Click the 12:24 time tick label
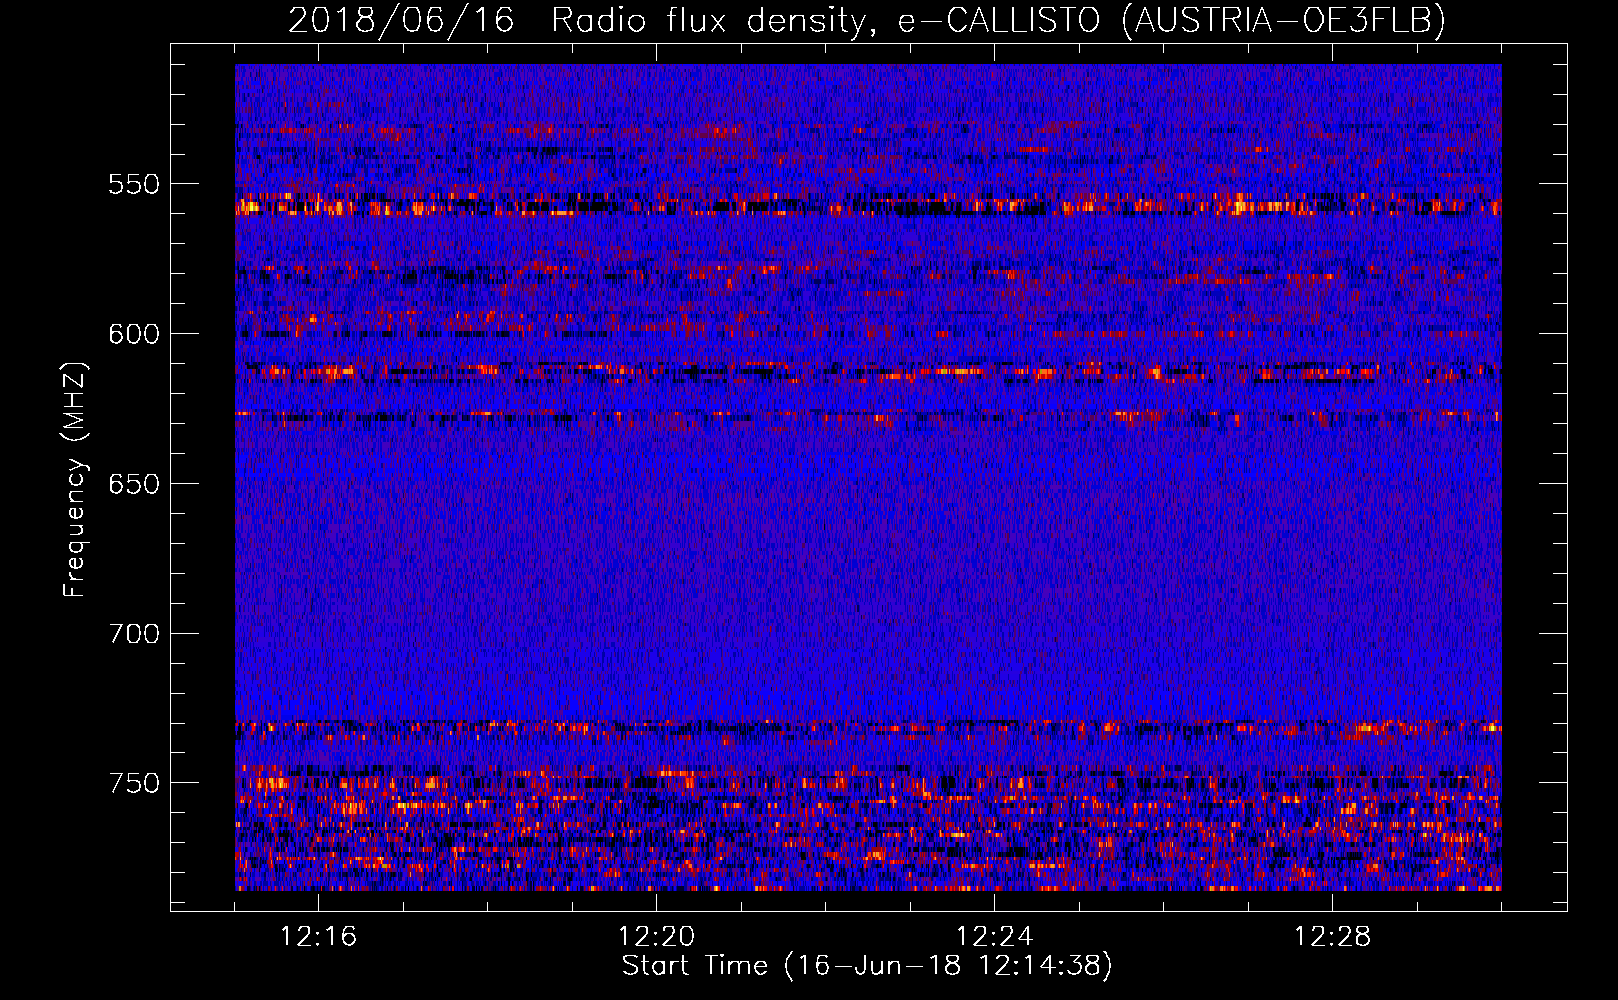Viewport: 1618px width, 1000px height. tap(995, 937)
